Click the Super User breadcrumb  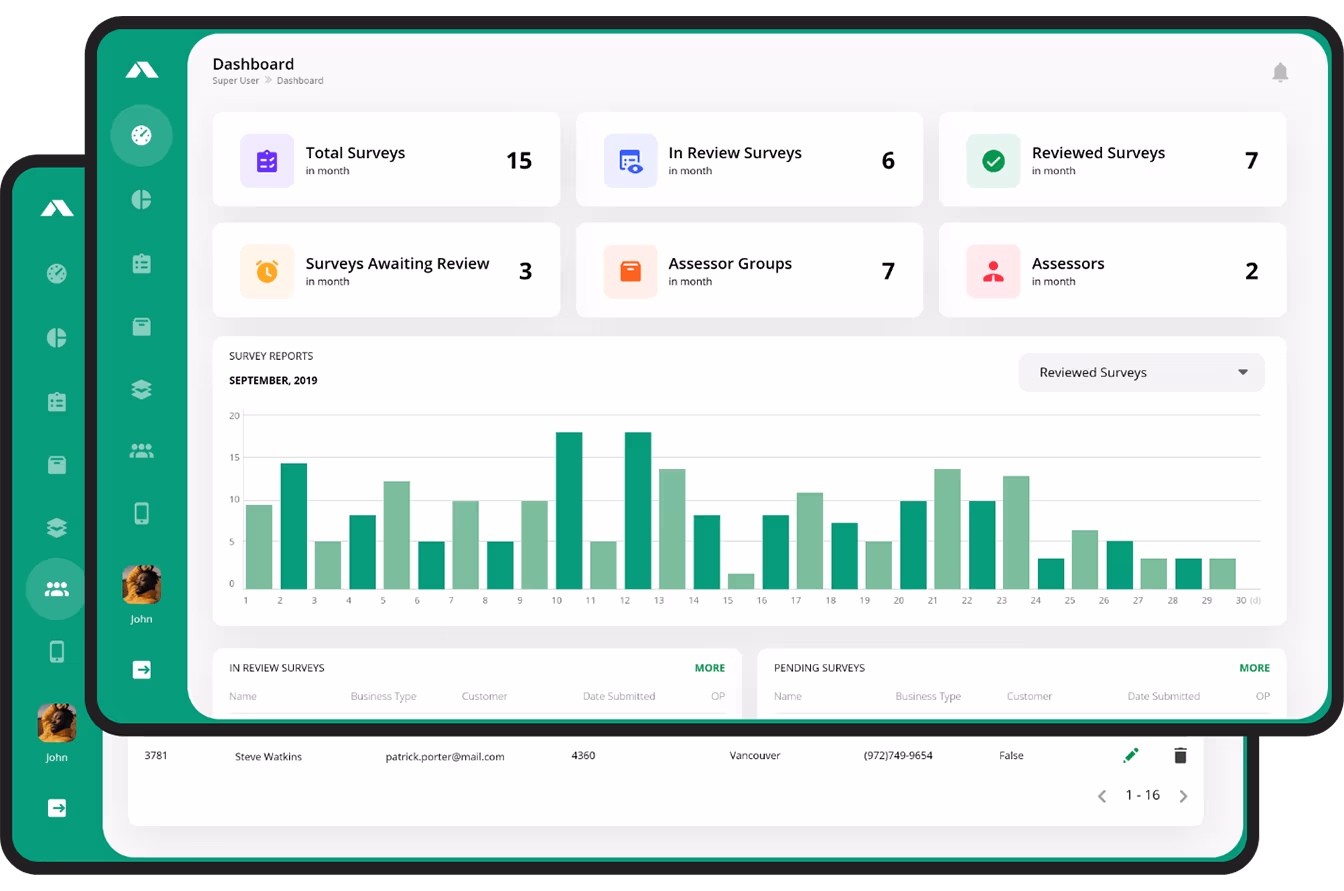[235, 81]
